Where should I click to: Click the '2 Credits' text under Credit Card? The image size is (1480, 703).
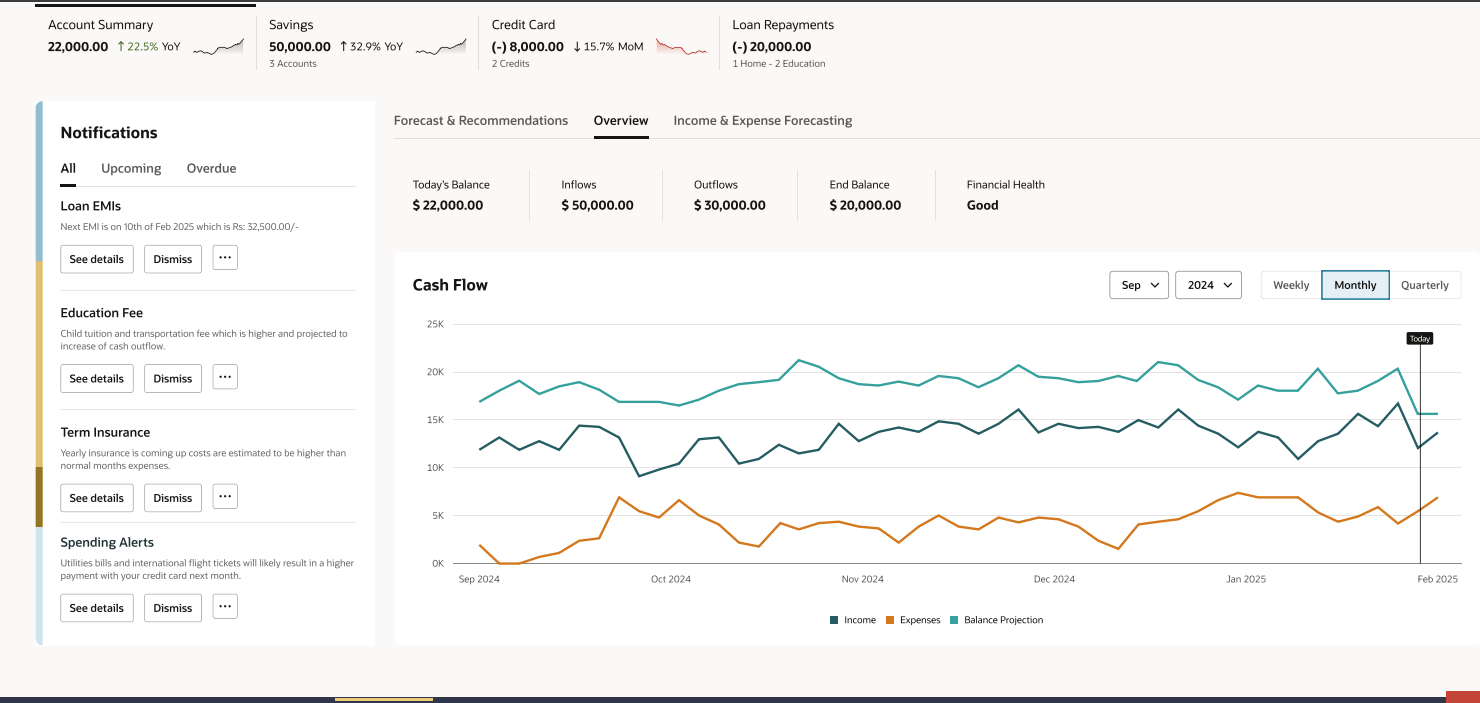511,64
